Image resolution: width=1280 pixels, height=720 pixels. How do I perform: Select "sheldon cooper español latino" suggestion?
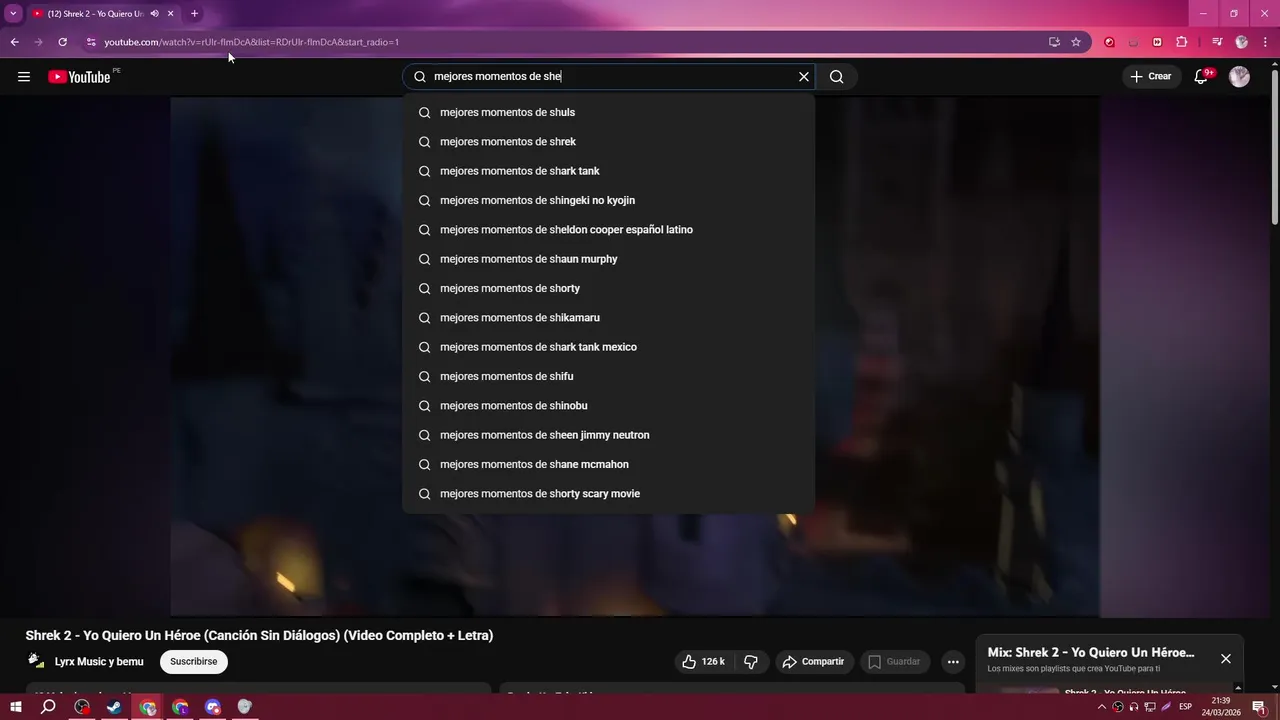pyautogui.click(x=608, y=230)
